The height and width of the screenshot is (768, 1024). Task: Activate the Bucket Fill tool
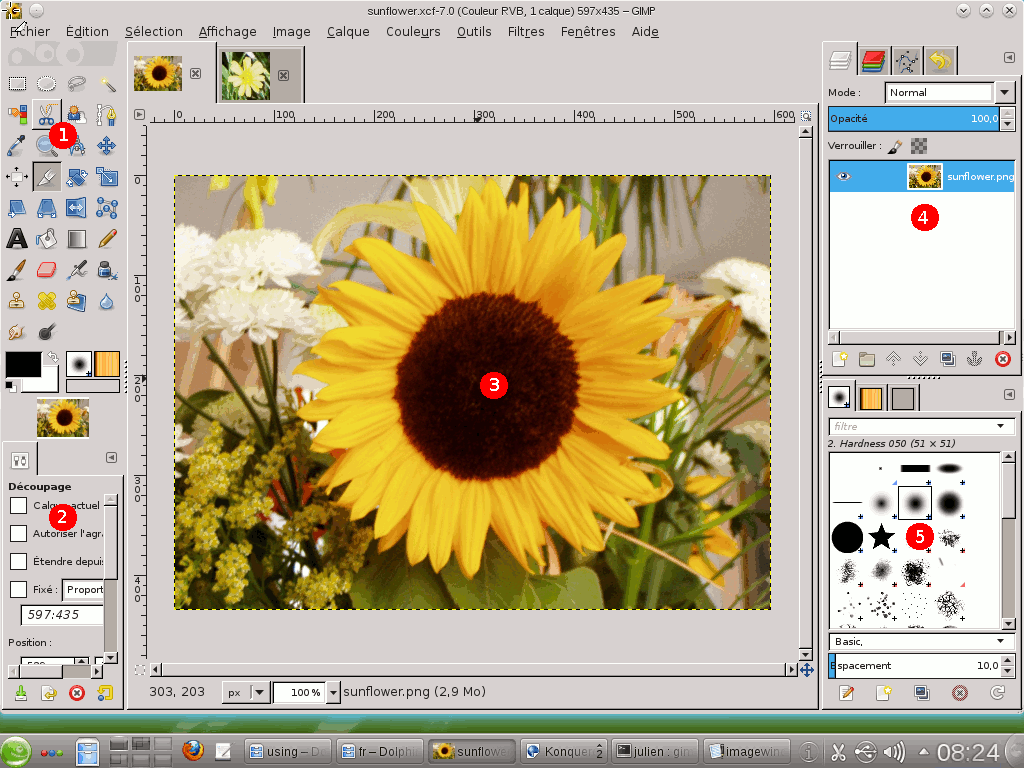click(47, 239)
